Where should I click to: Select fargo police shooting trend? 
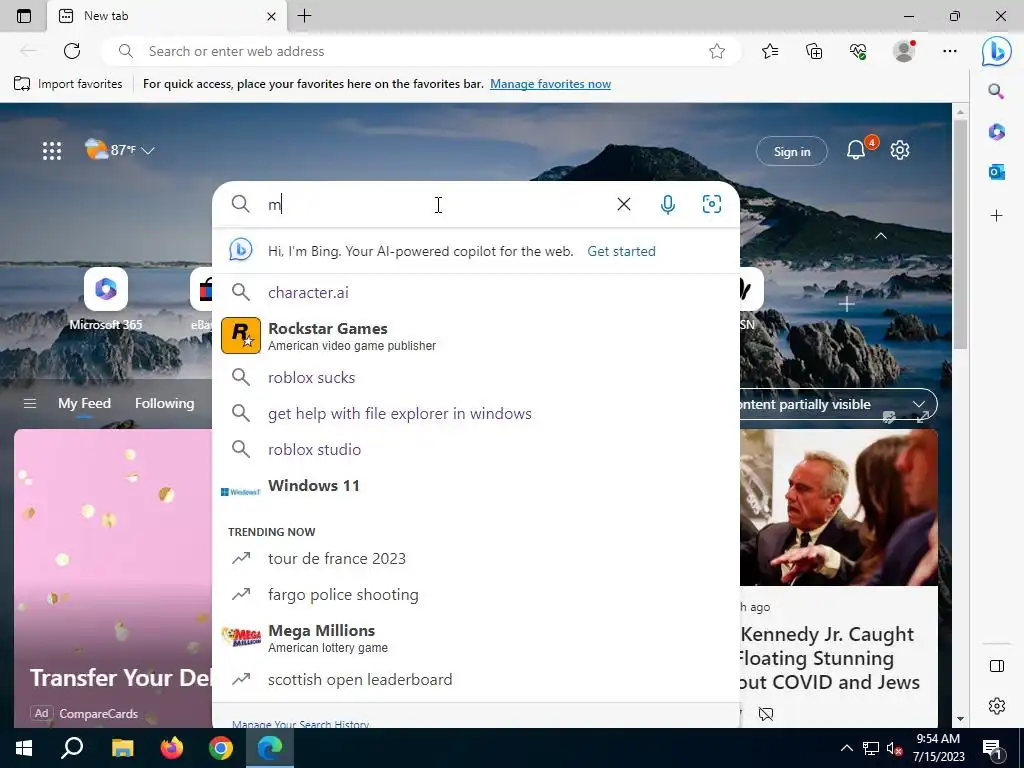click(x=476, y=594)
